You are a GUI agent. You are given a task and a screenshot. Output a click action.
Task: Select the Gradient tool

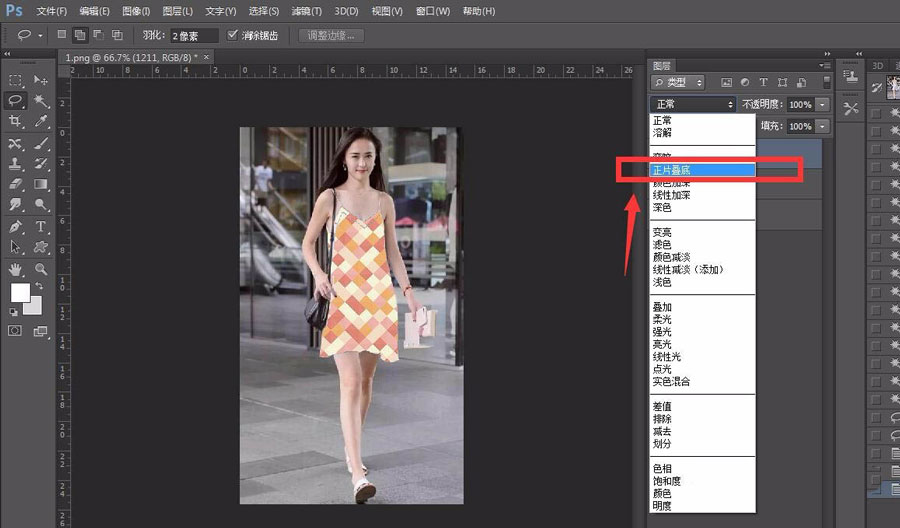click(41, 184)
